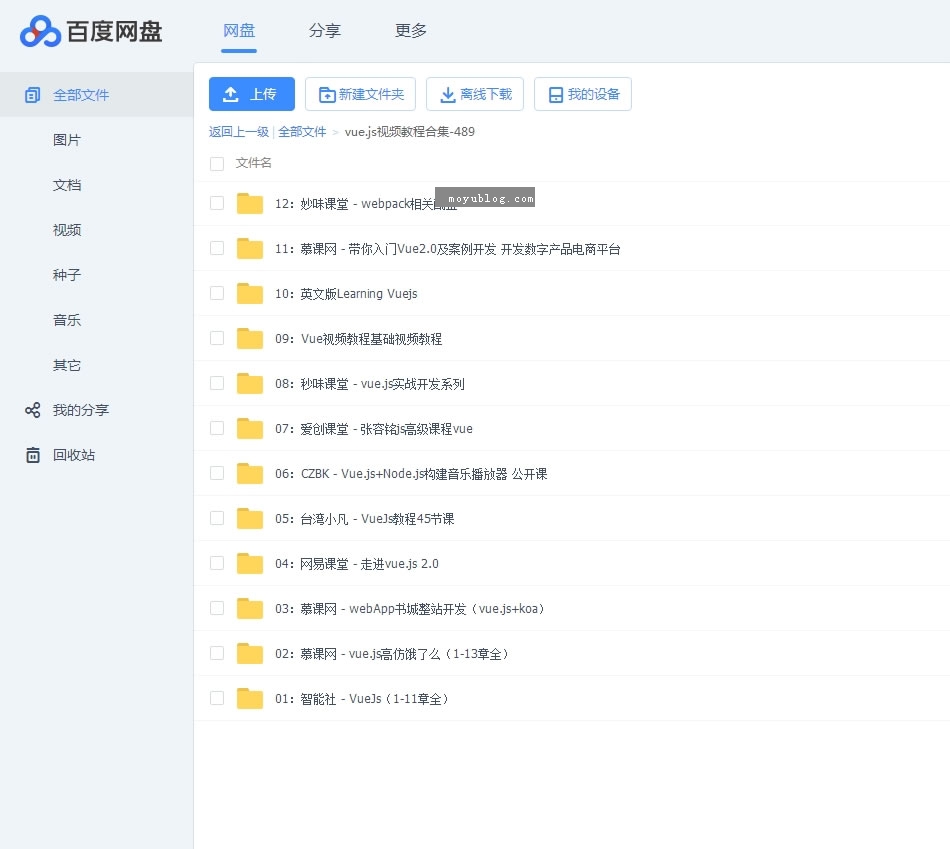Check the box for 05: 台湾小凡
Image resolution: width=950 pixels, height=849 pixels.
(x=217, y=518)
